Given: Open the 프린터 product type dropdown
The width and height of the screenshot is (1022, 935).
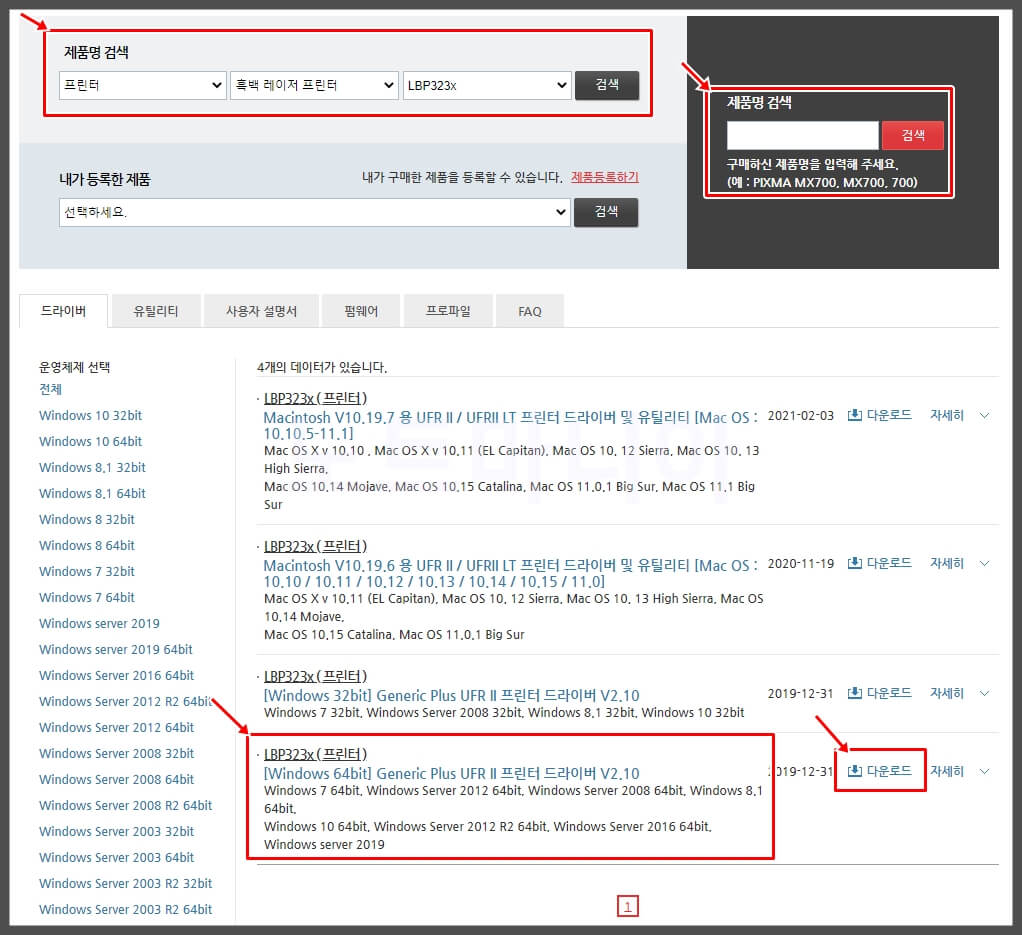Looking at the screenshot, I should [x=142, y=85].
